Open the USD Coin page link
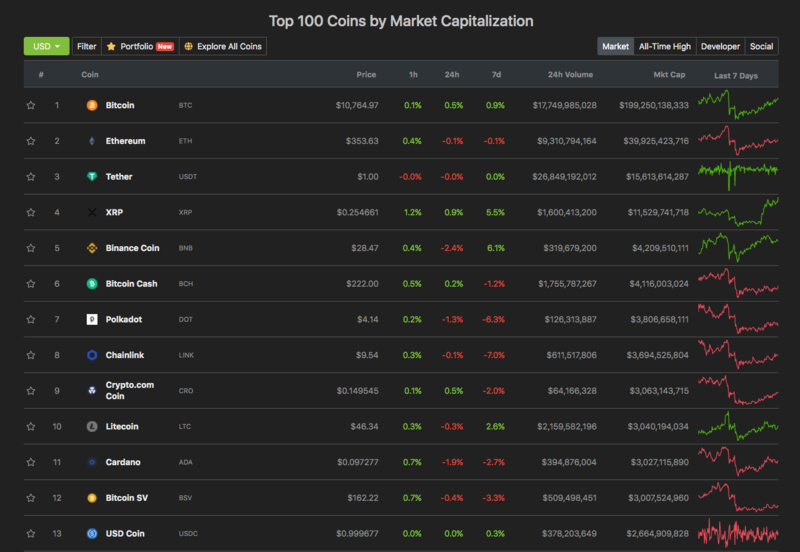The height and width of the screenshot is (552, 800). point(125,534)
